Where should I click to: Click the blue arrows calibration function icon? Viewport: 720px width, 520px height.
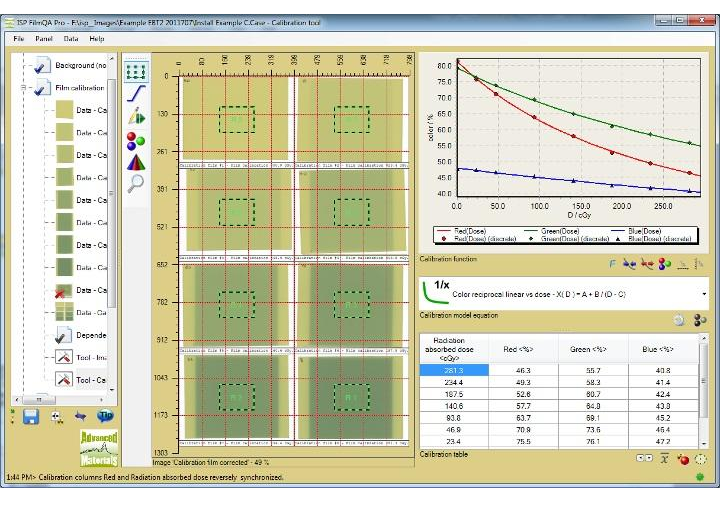(x=629, y=264)
